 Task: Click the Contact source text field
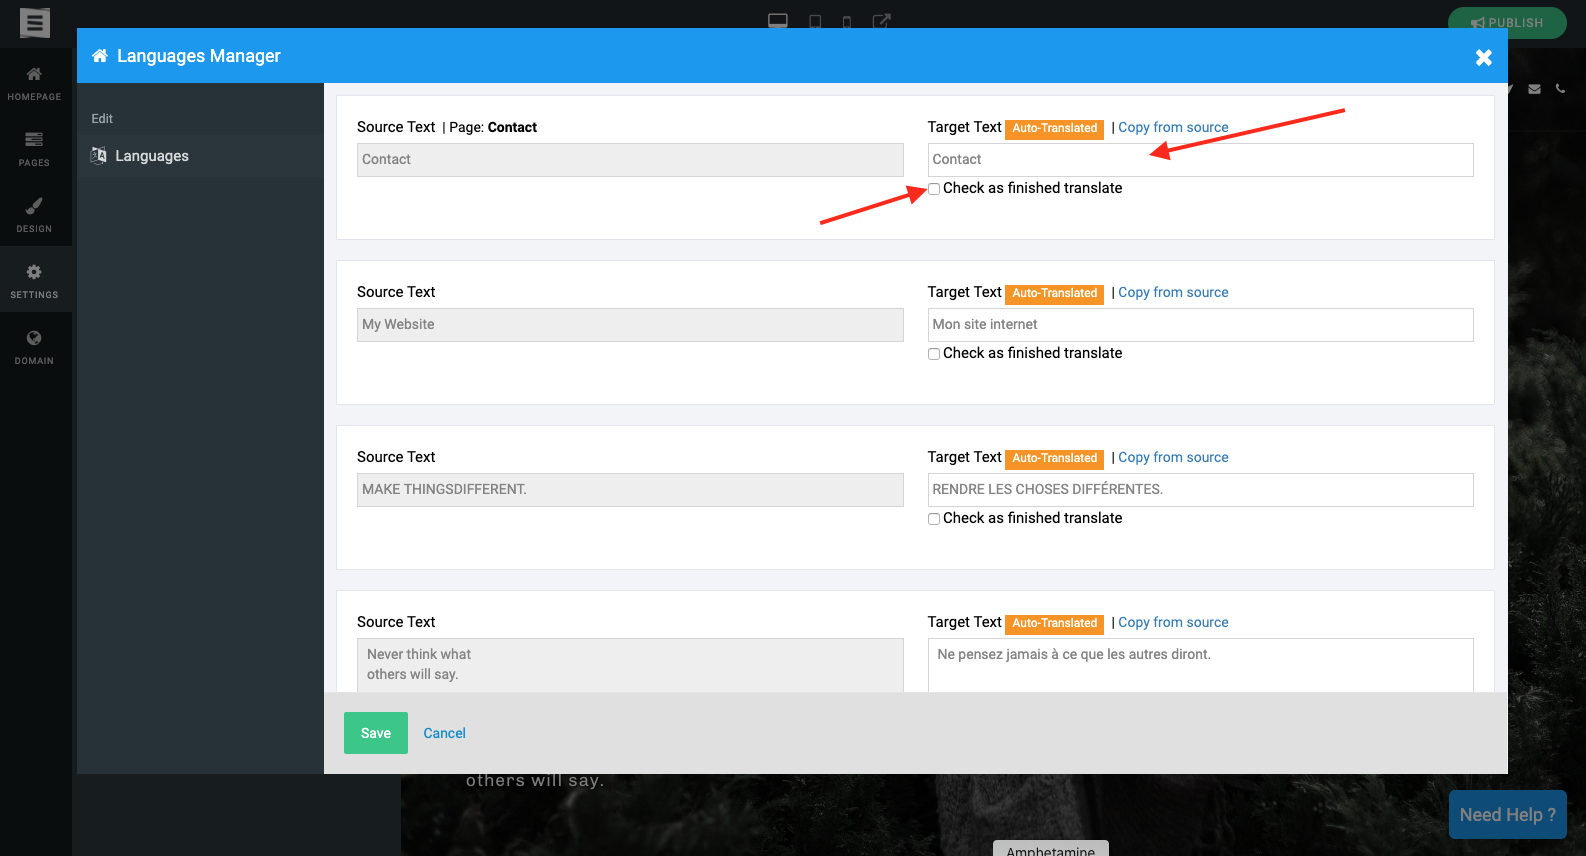click(x=630, y=160)
